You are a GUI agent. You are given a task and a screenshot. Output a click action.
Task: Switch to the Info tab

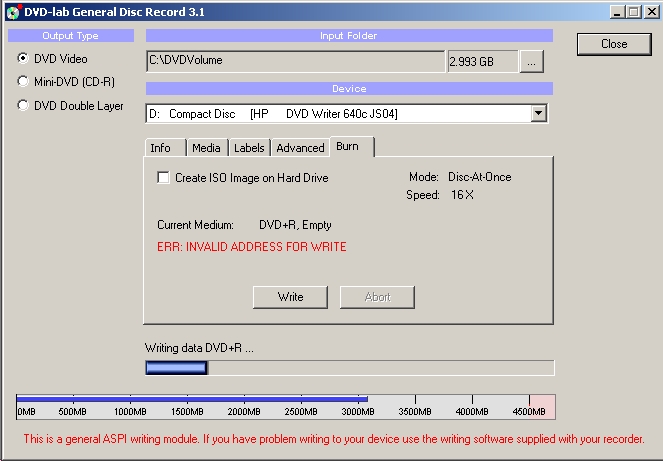pyautogui.click(x=165, y=148)
